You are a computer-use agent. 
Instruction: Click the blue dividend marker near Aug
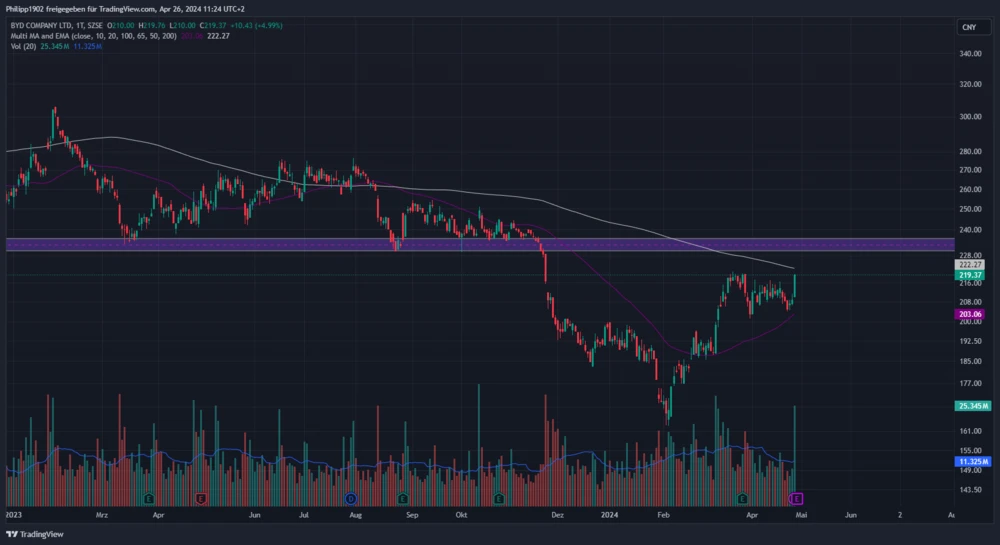(x=351, y=497)
